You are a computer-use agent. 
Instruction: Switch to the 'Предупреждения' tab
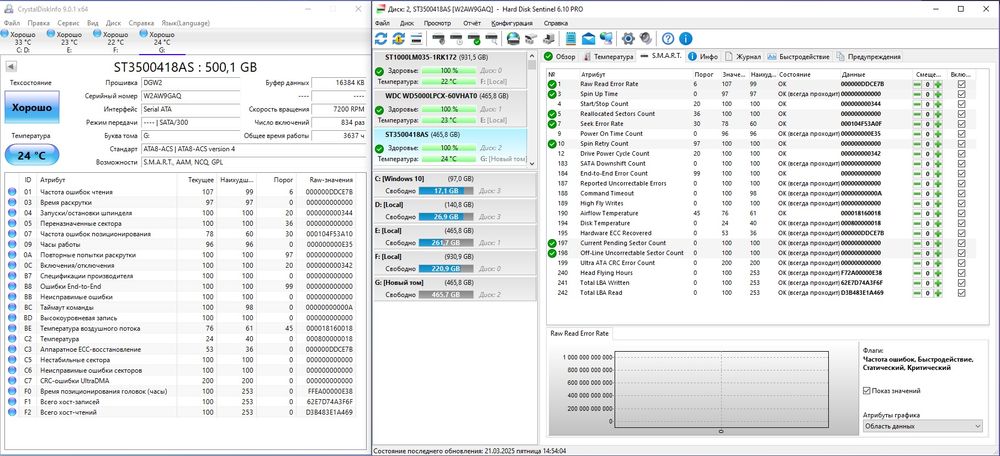tap(869, 57)
